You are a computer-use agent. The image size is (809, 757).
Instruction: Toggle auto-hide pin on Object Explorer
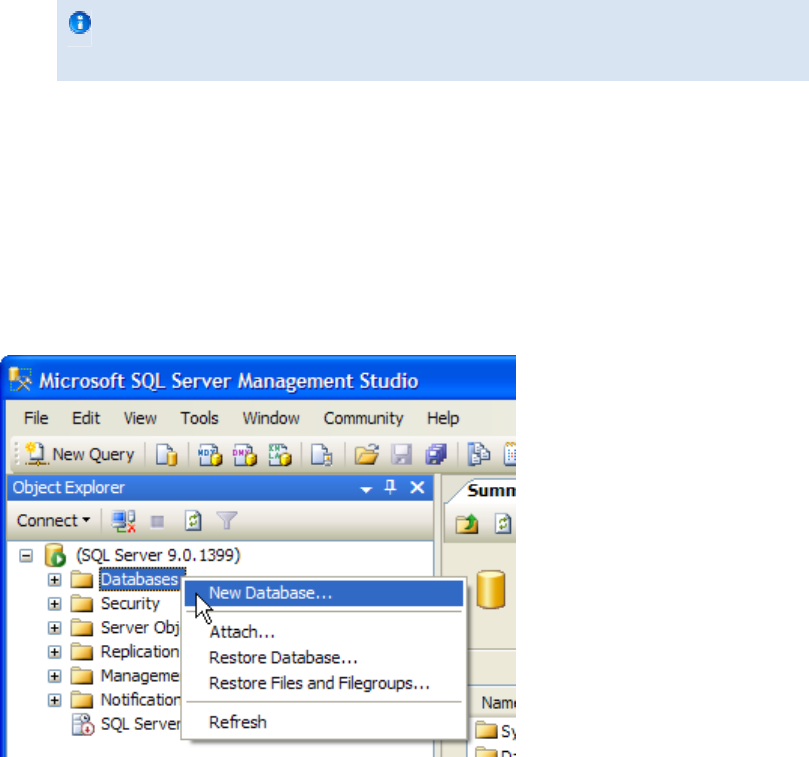coord(391,487)
